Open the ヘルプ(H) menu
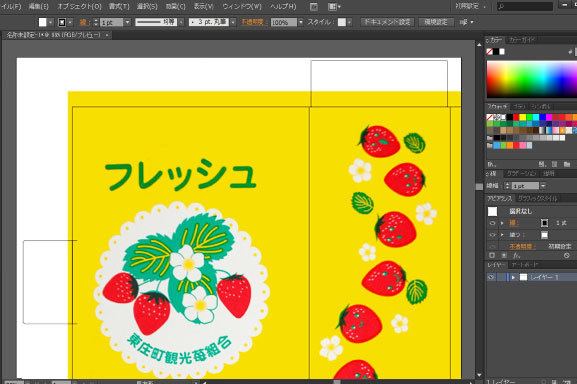The image size is (577, 384). (283, 6)
